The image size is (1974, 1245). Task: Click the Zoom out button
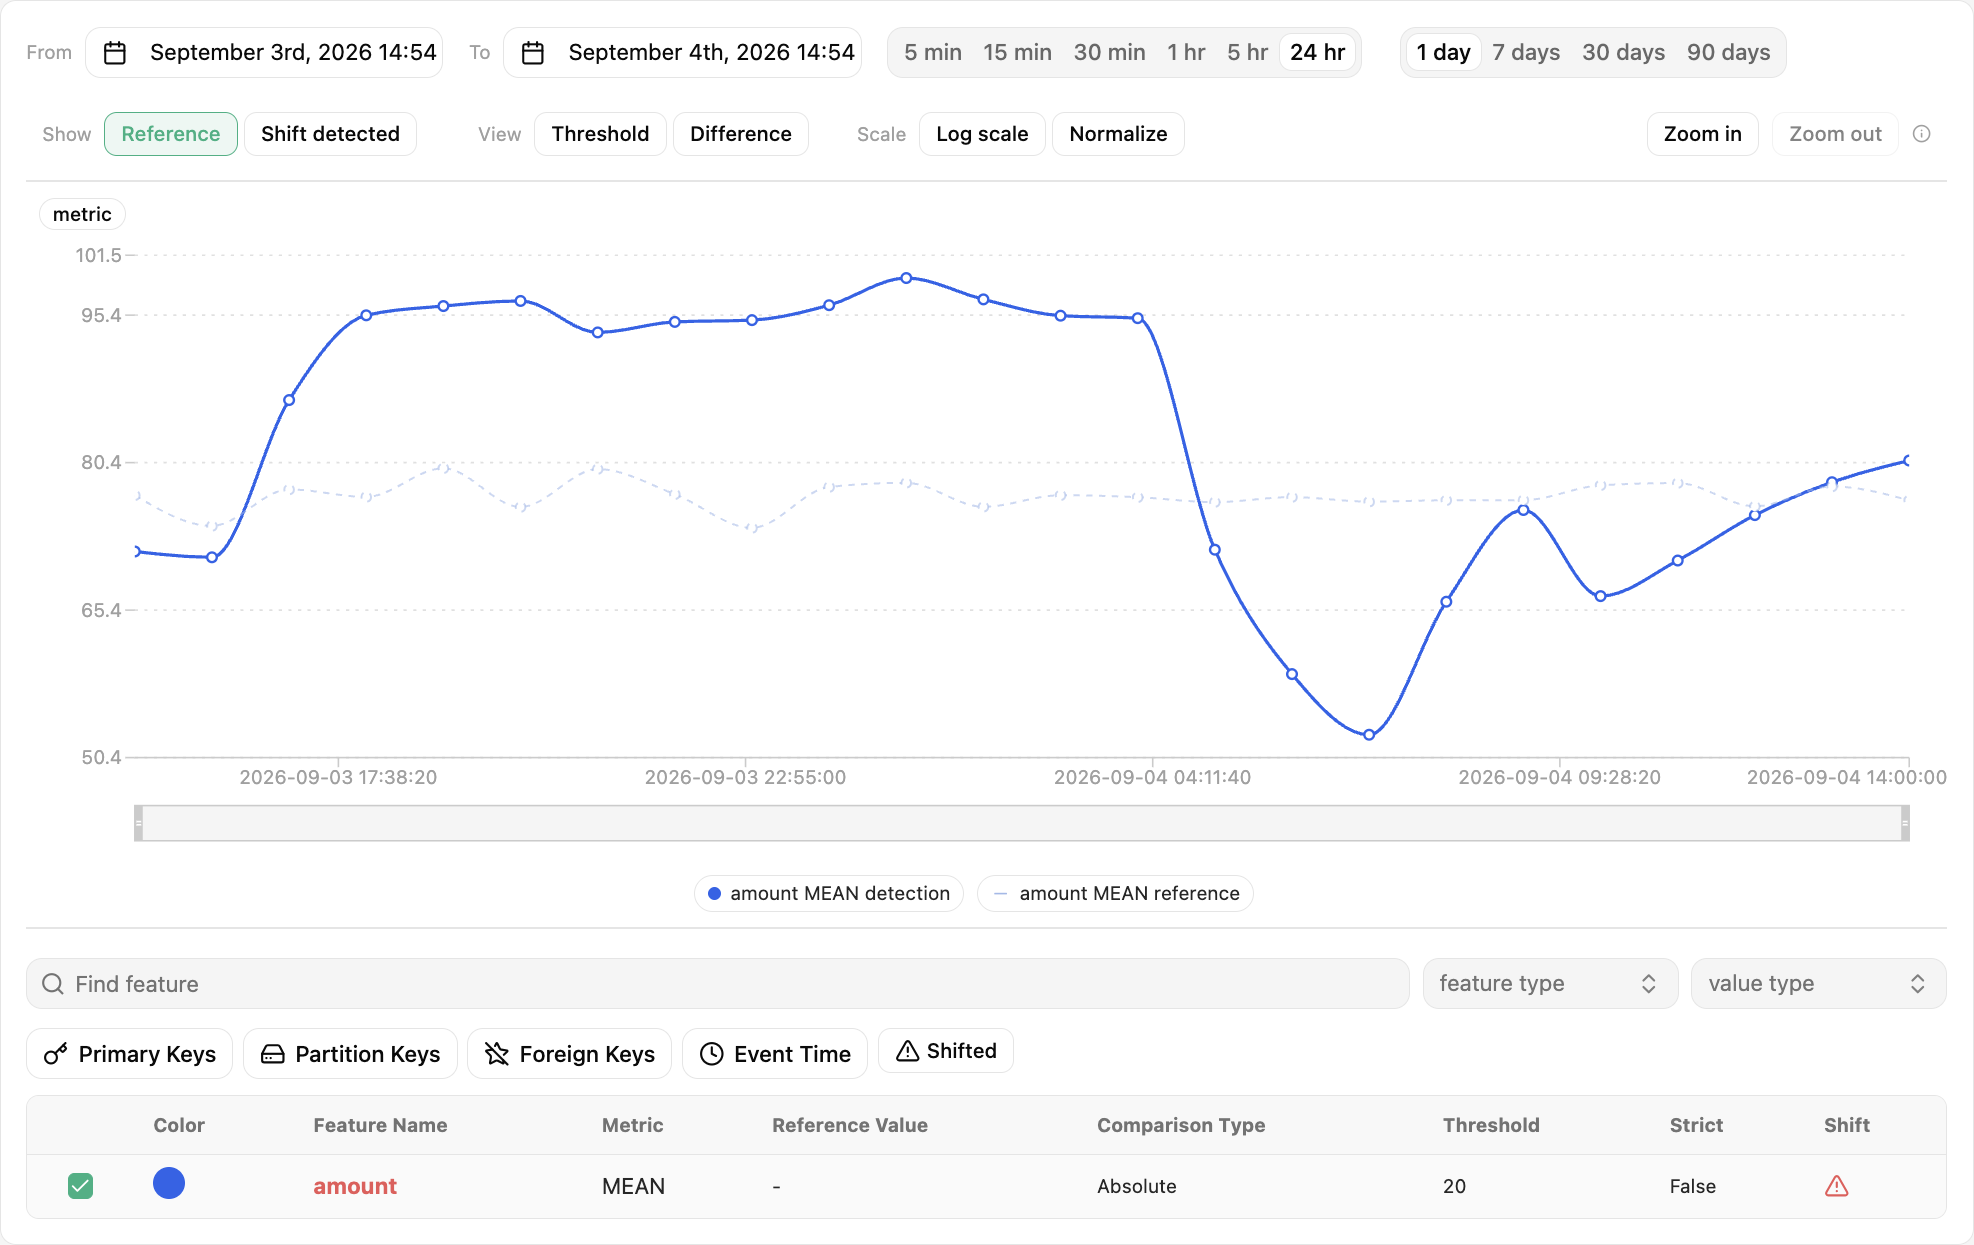coord(1835,134)
